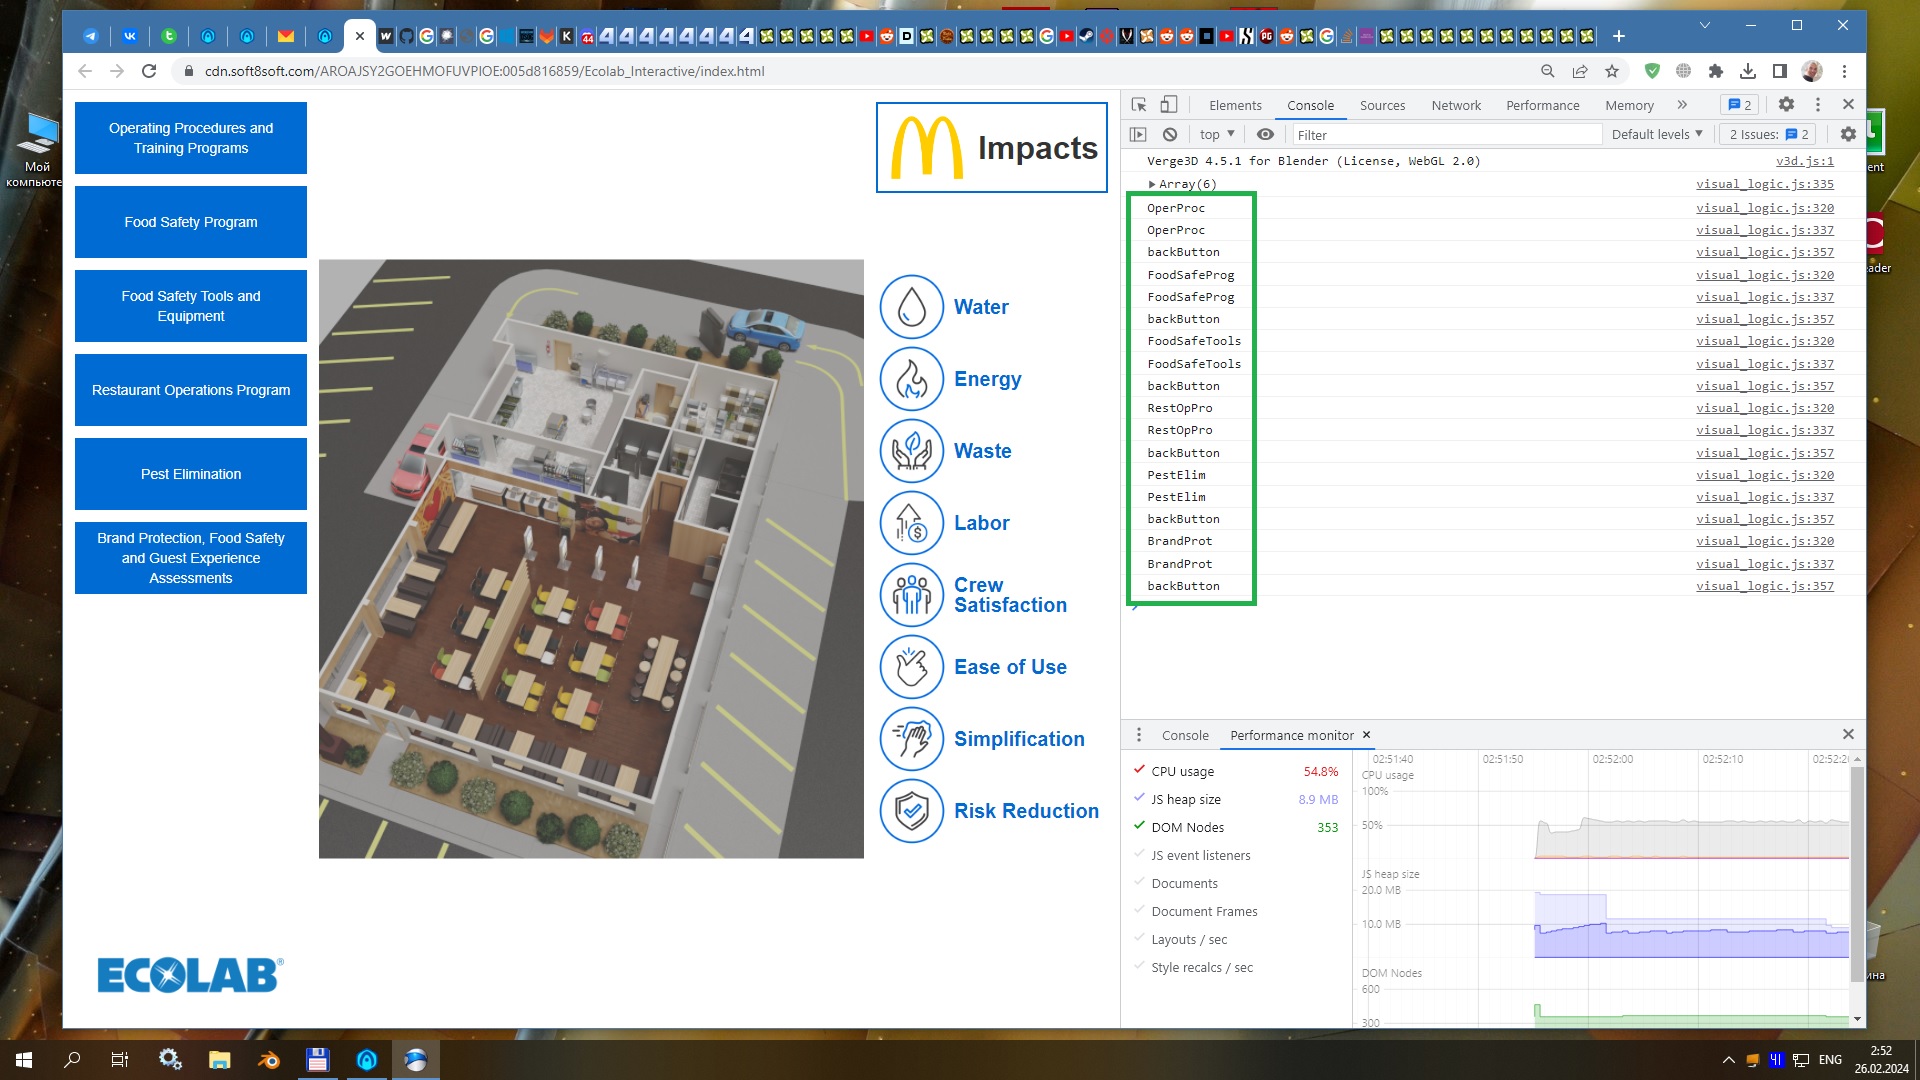Toggle DOM Nodes checkbox
Screen dimensions: 1920x1080
click(1139, 826)
